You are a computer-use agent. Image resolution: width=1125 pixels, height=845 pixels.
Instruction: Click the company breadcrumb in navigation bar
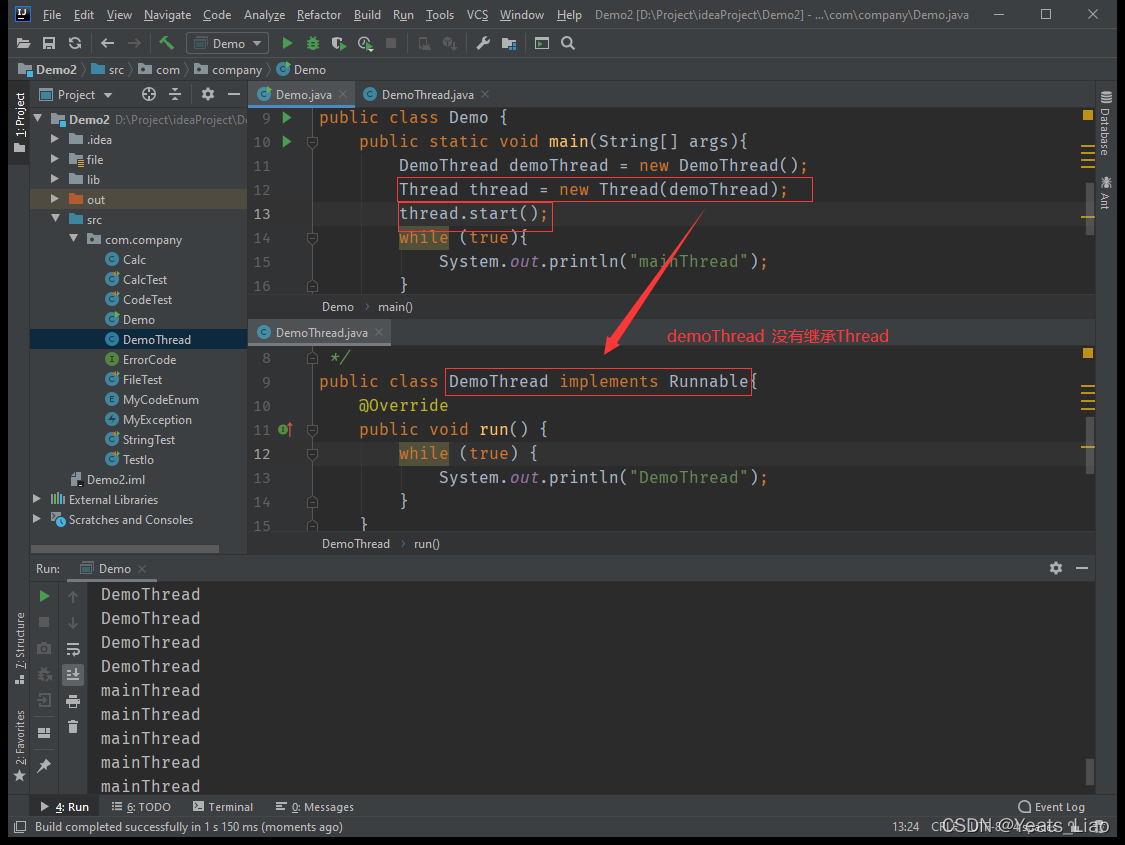tap(228, 70)
